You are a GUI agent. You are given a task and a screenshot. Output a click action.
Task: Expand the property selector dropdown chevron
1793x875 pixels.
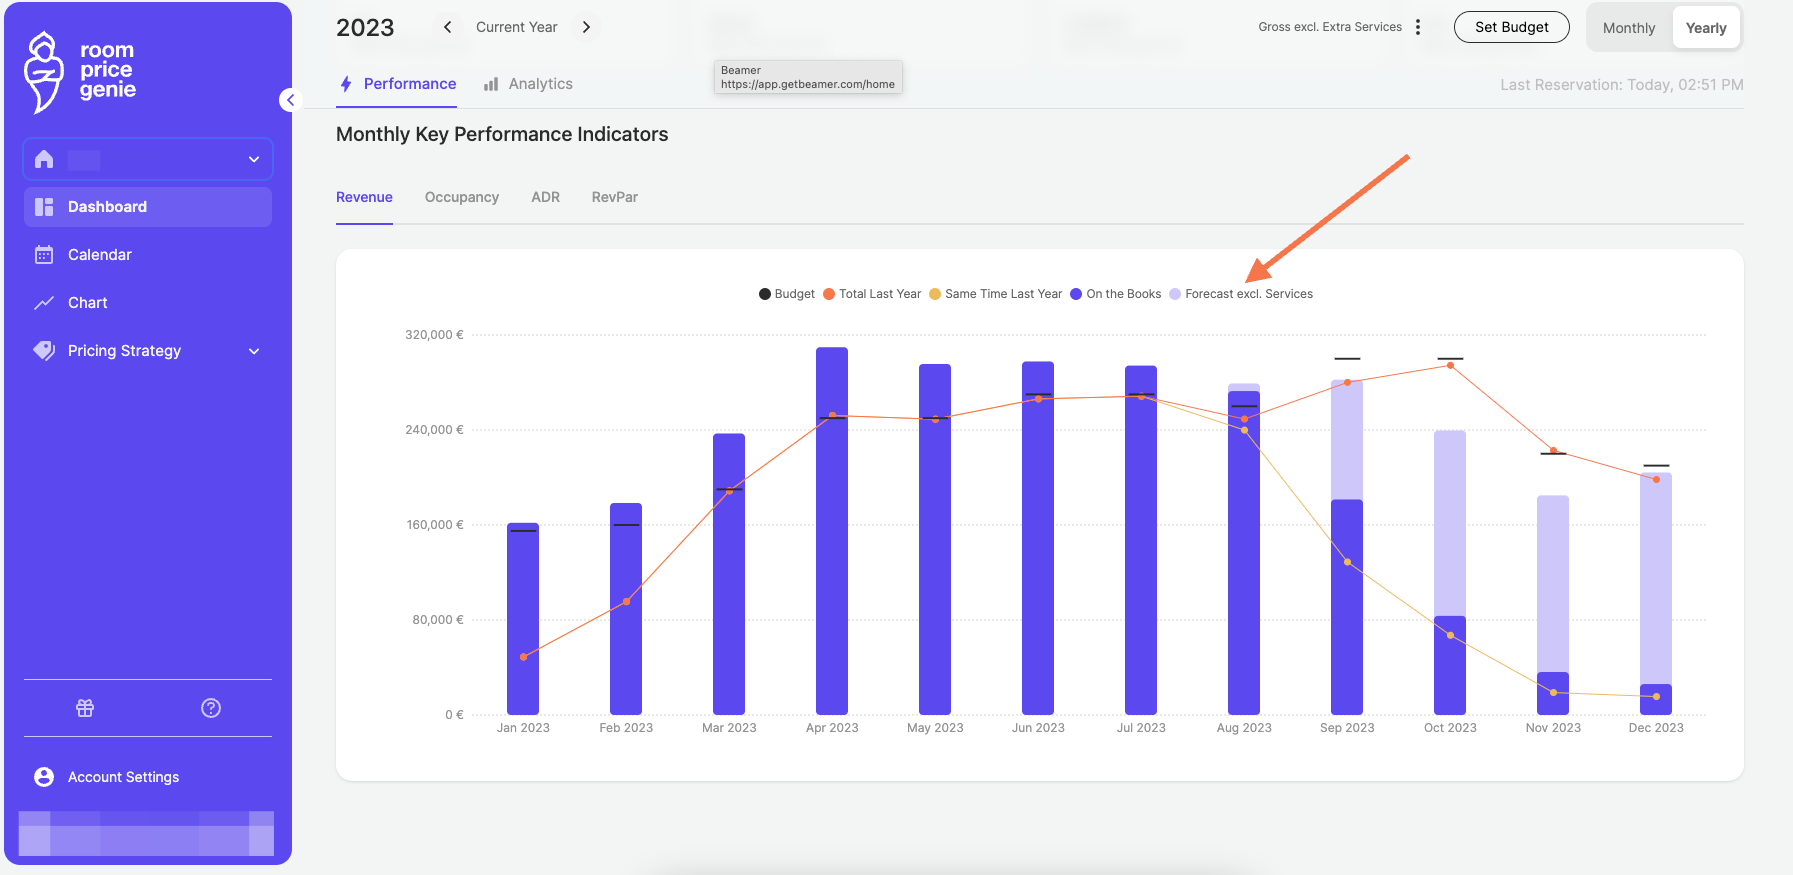click(x=254, y=159)
